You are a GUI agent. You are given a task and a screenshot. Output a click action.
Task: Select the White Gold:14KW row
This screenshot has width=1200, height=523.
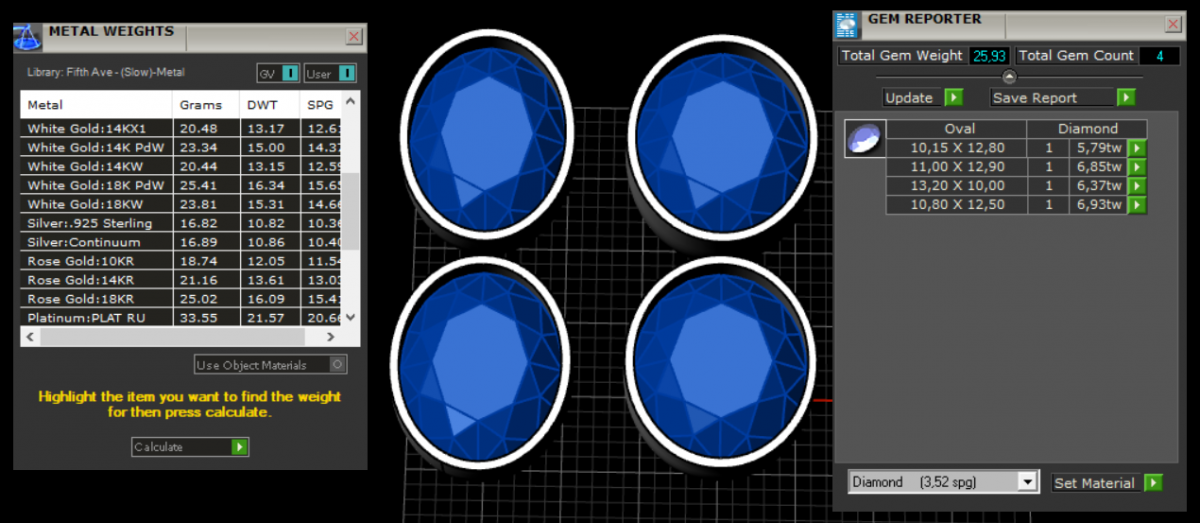(x=181, y=166)
